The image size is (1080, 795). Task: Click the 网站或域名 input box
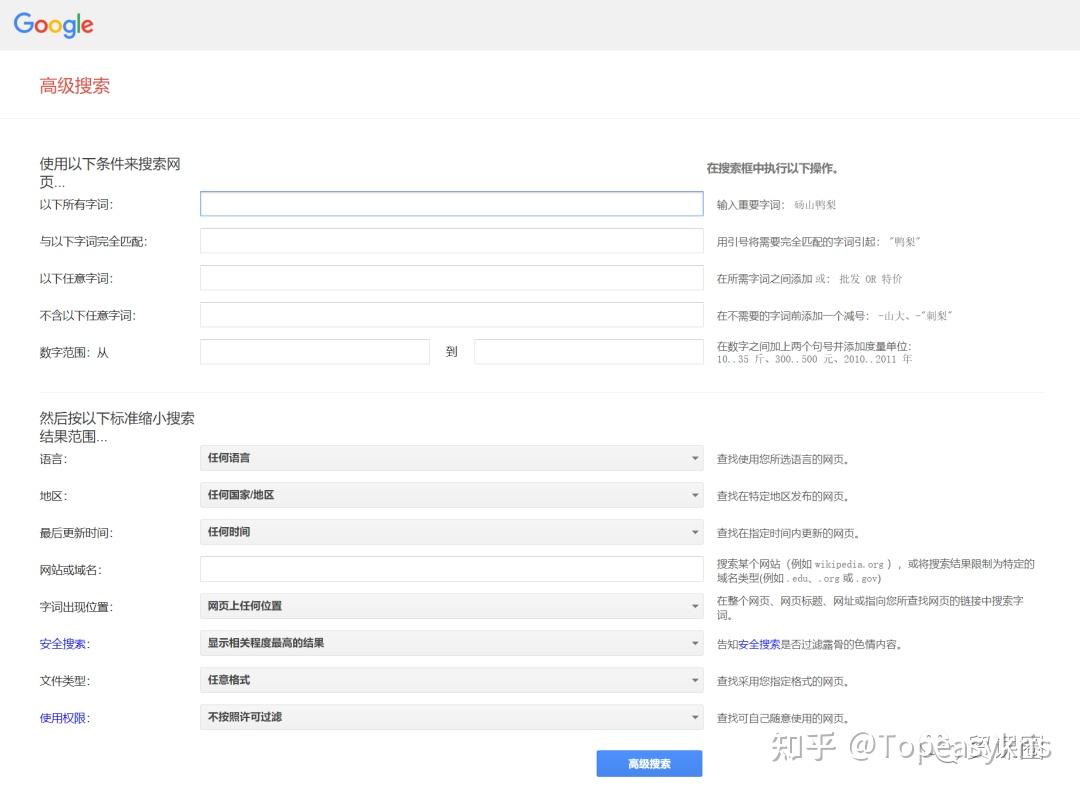coord(450,568)
